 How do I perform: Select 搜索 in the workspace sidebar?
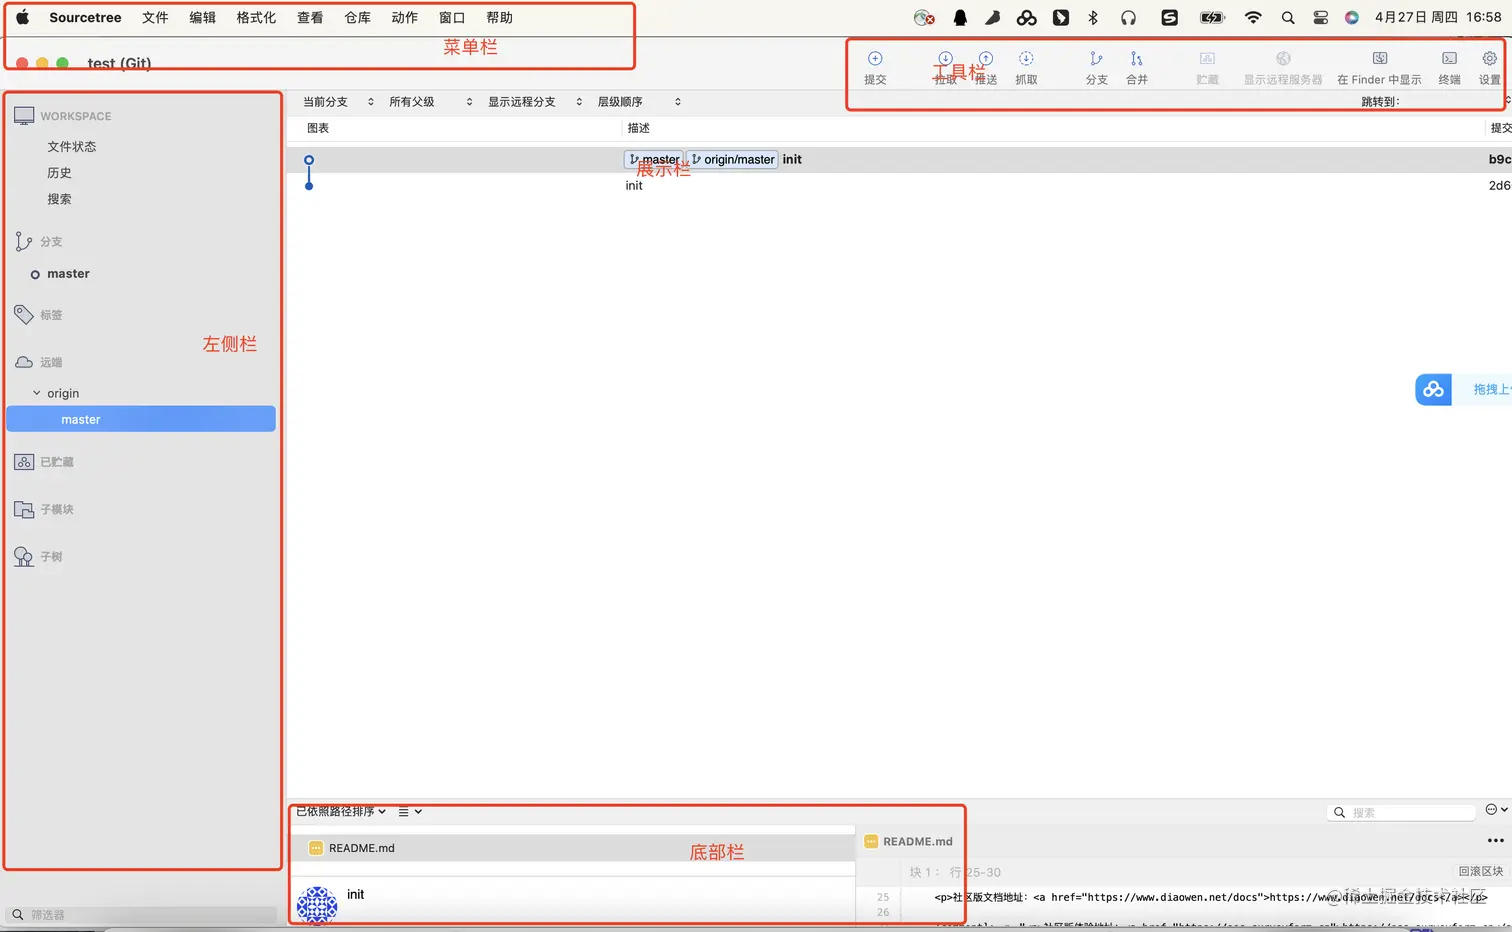(59, 199)
